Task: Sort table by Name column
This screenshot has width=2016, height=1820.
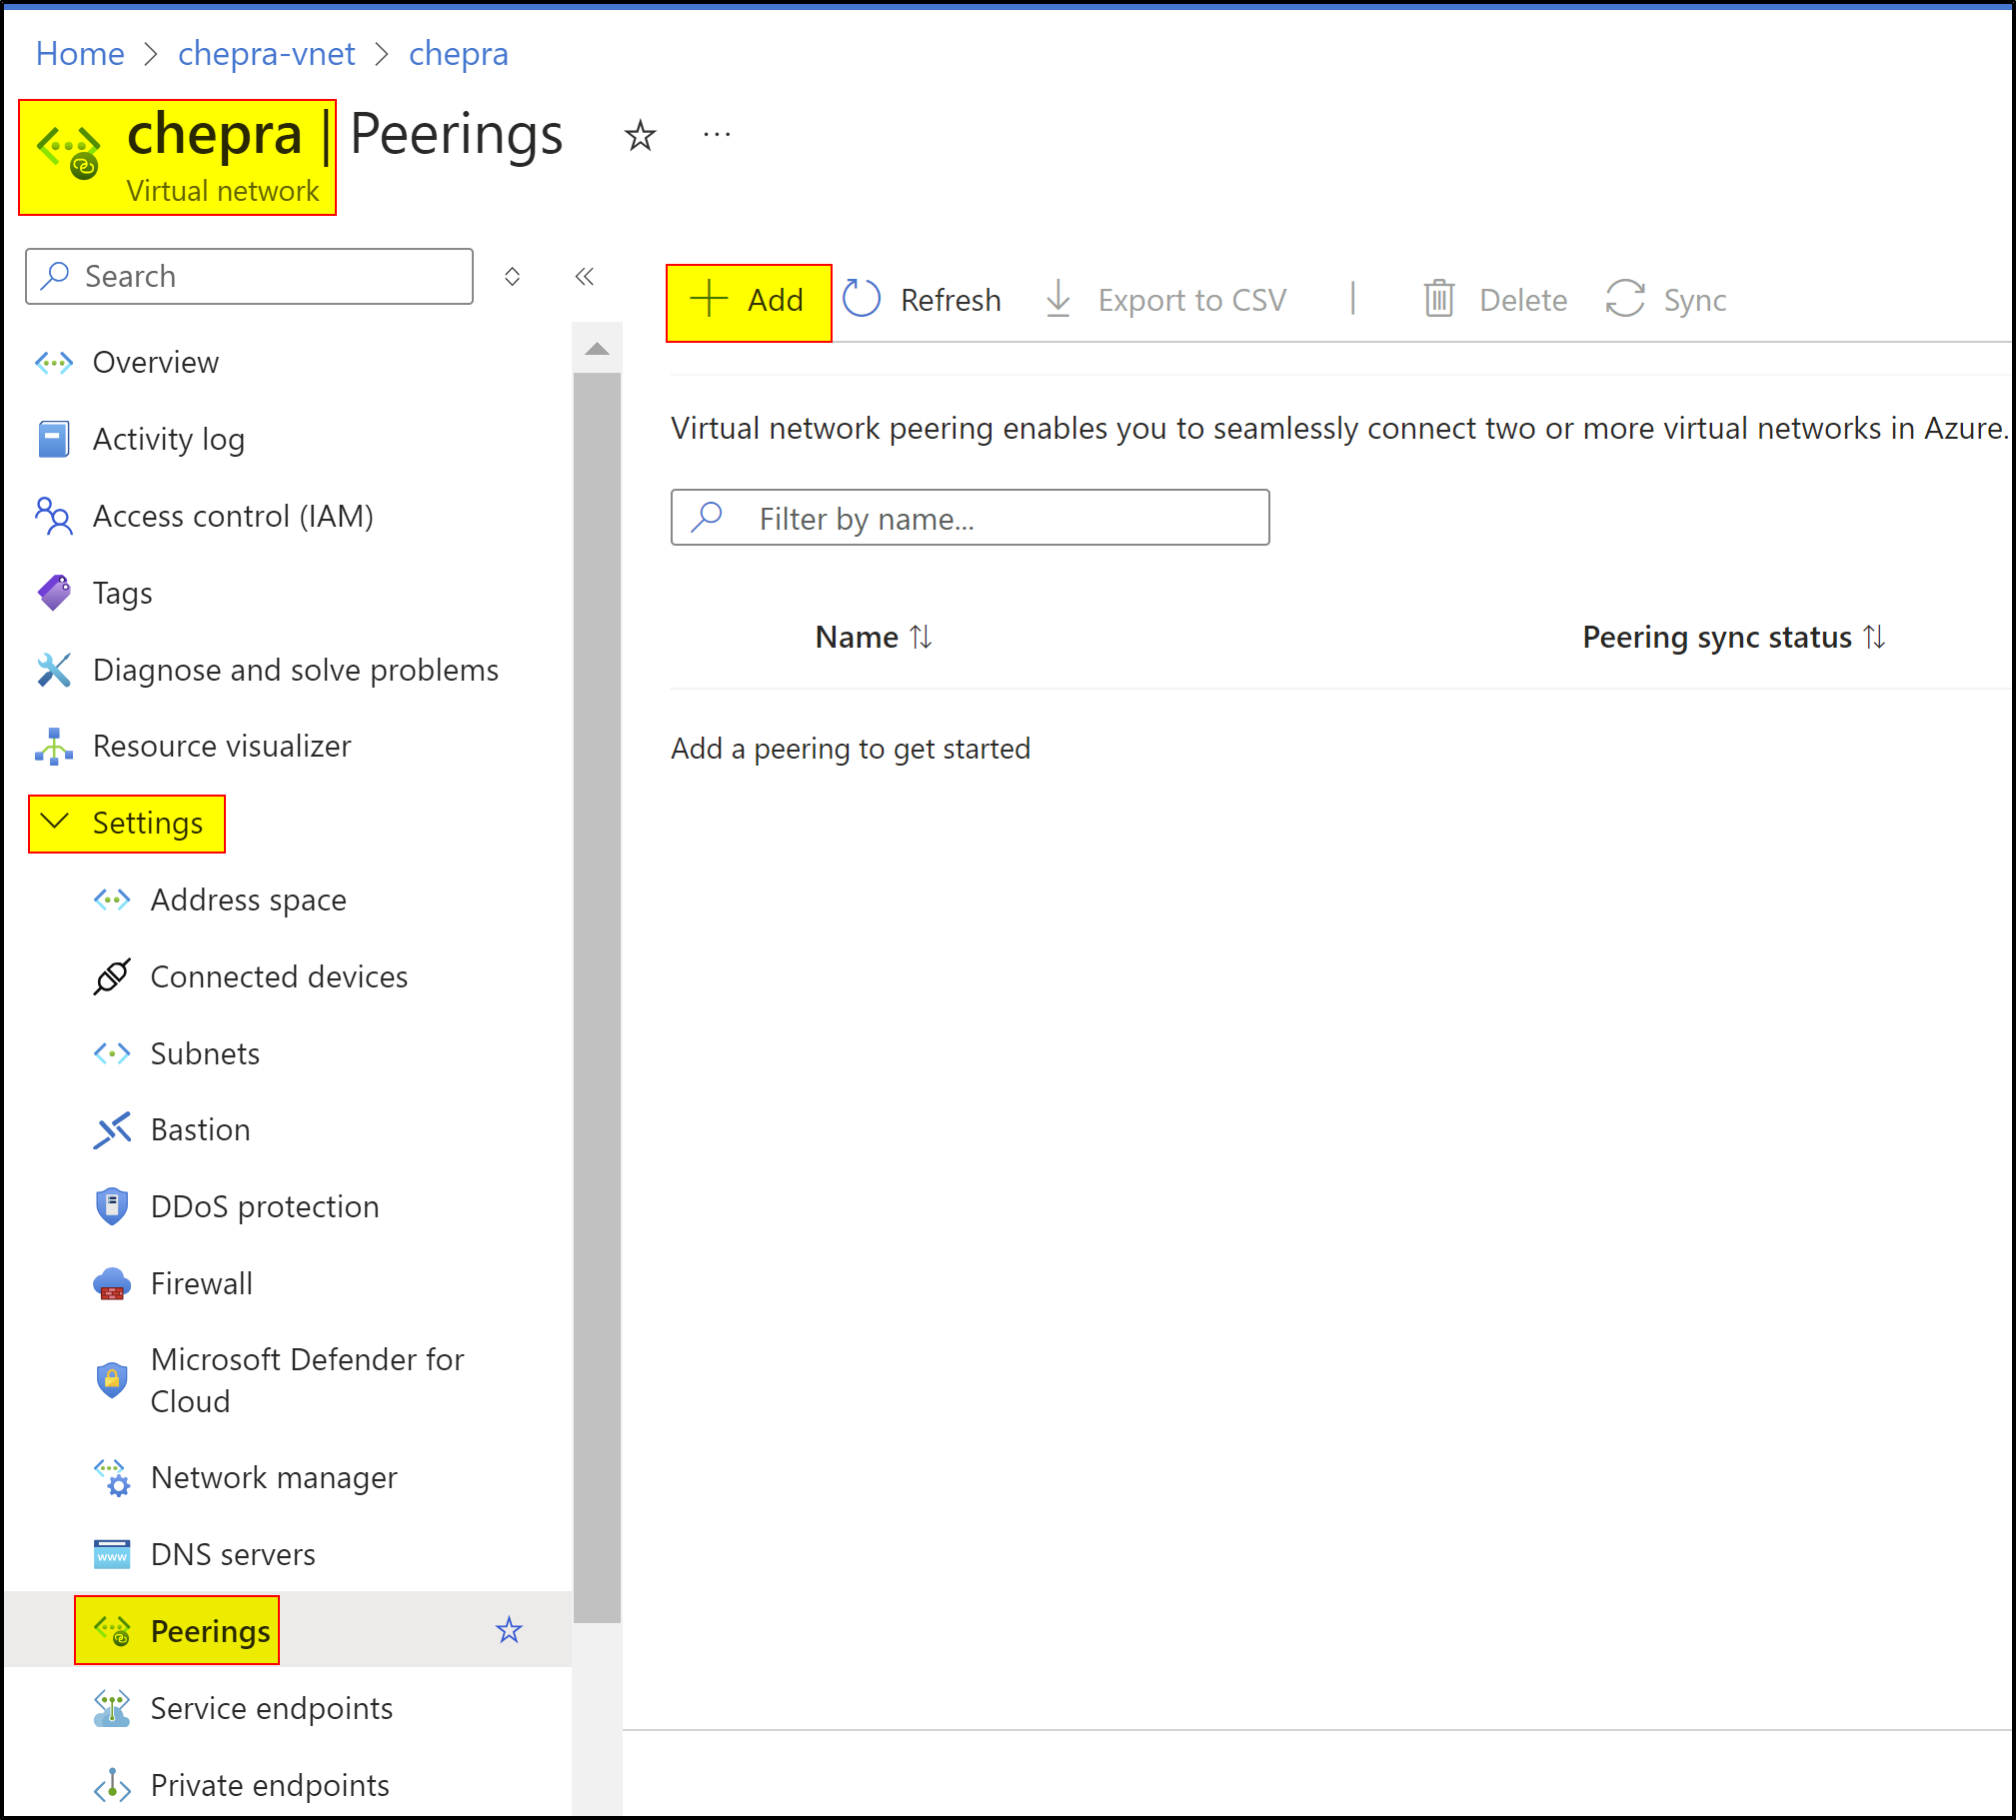Action: tap(874, 637)
